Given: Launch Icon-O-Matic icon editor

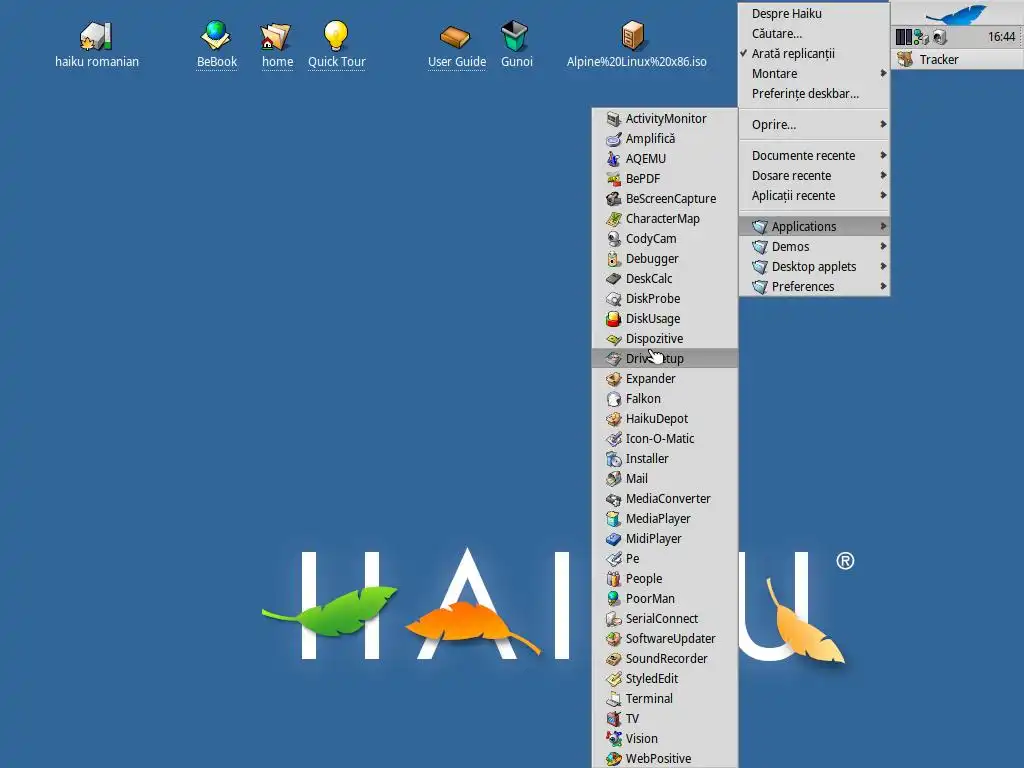Looking at the screenshot, I should [665, 439].
